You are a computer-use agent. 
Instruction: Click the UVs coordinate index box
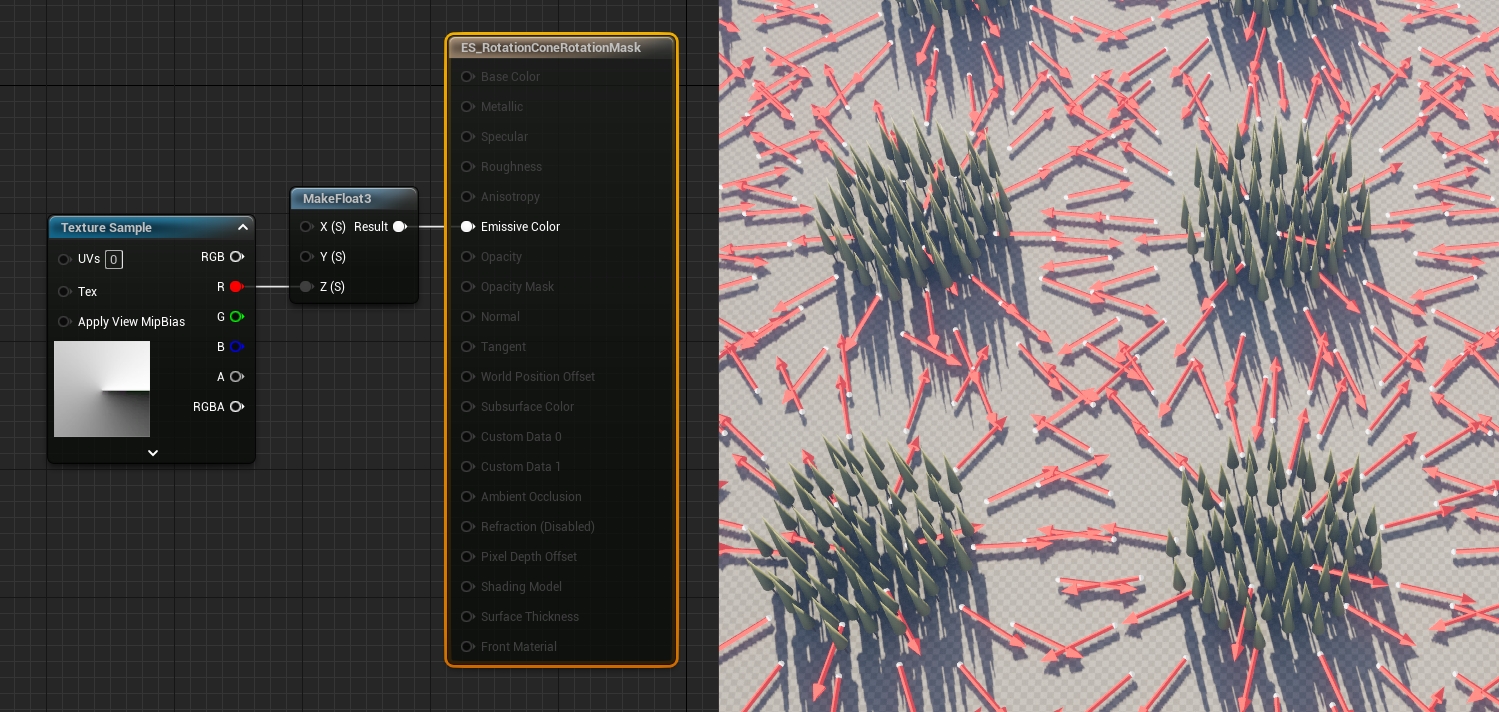(114, 260)
